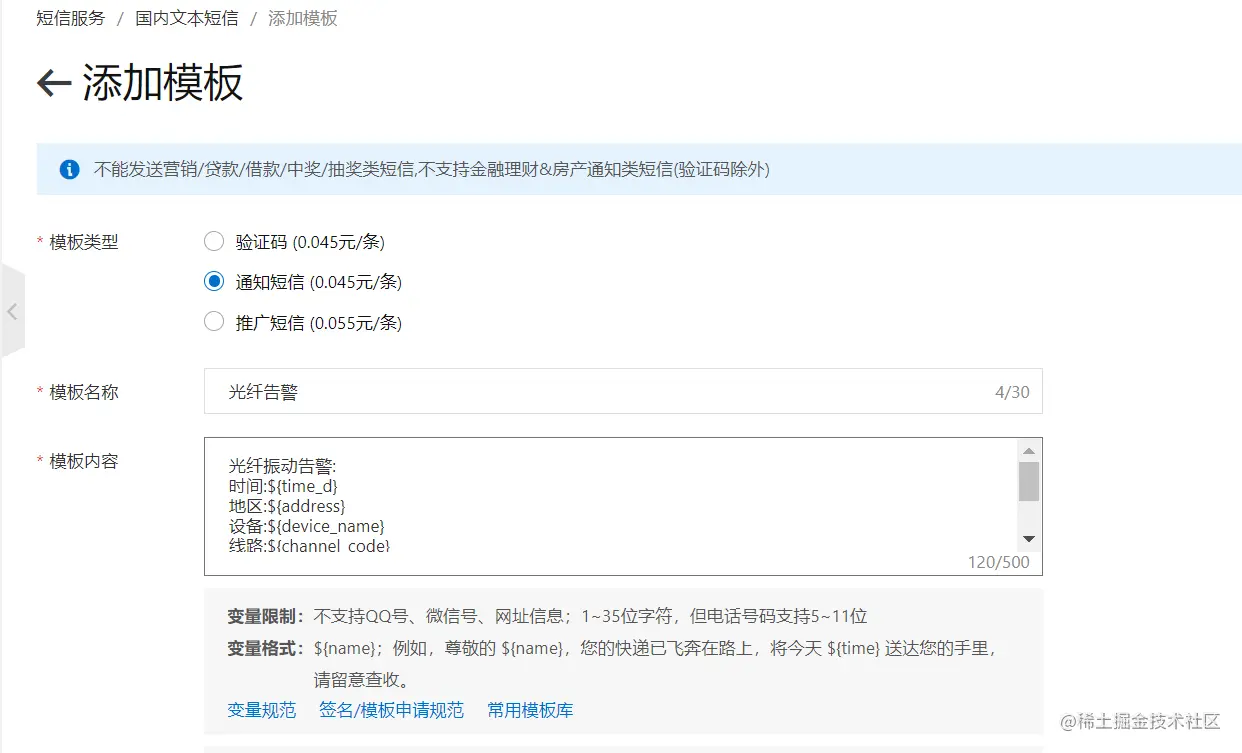Expand the collapsed left sidebar handle
This screenshot has height=753, width=1242.
(x=12, y=311)
